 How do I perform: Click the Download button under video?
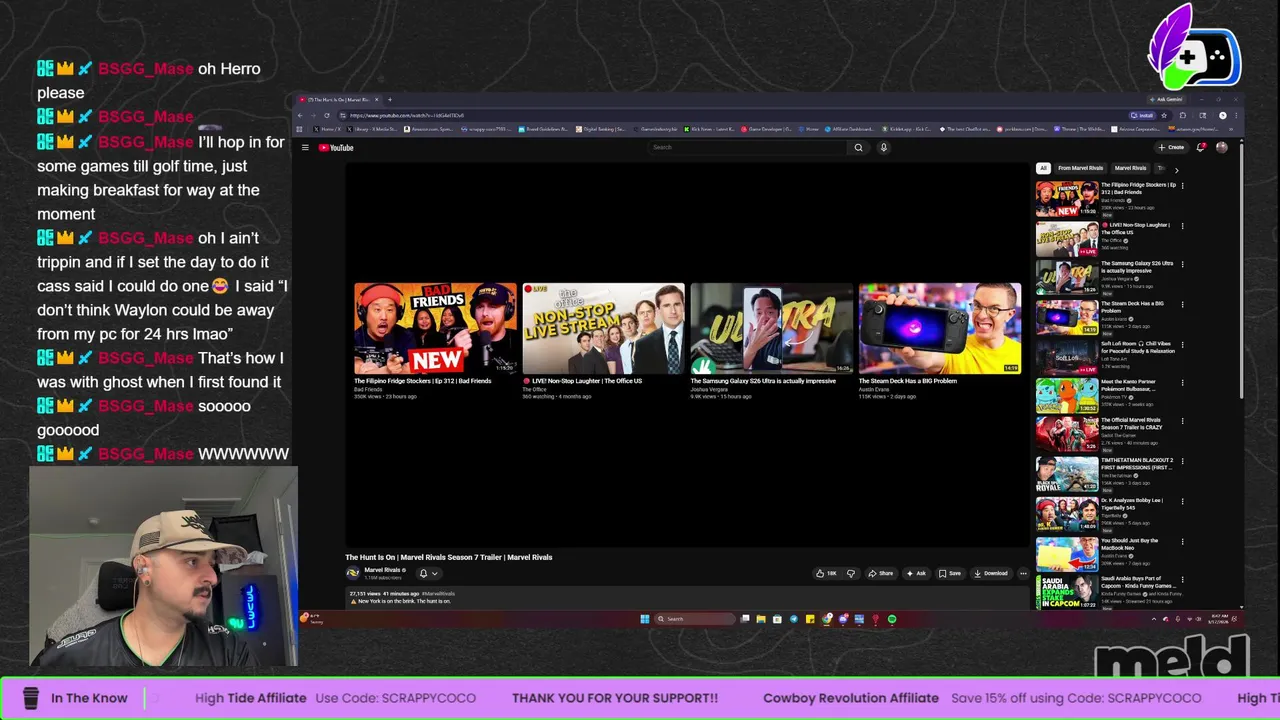(x=991, y=573)
